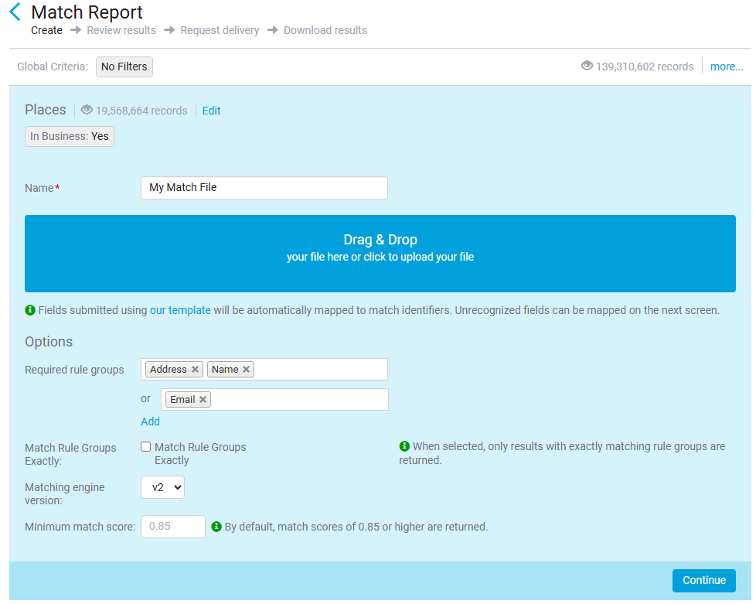
Task: Remove the Name rule group tag
Action: click(x=246, y=370)
